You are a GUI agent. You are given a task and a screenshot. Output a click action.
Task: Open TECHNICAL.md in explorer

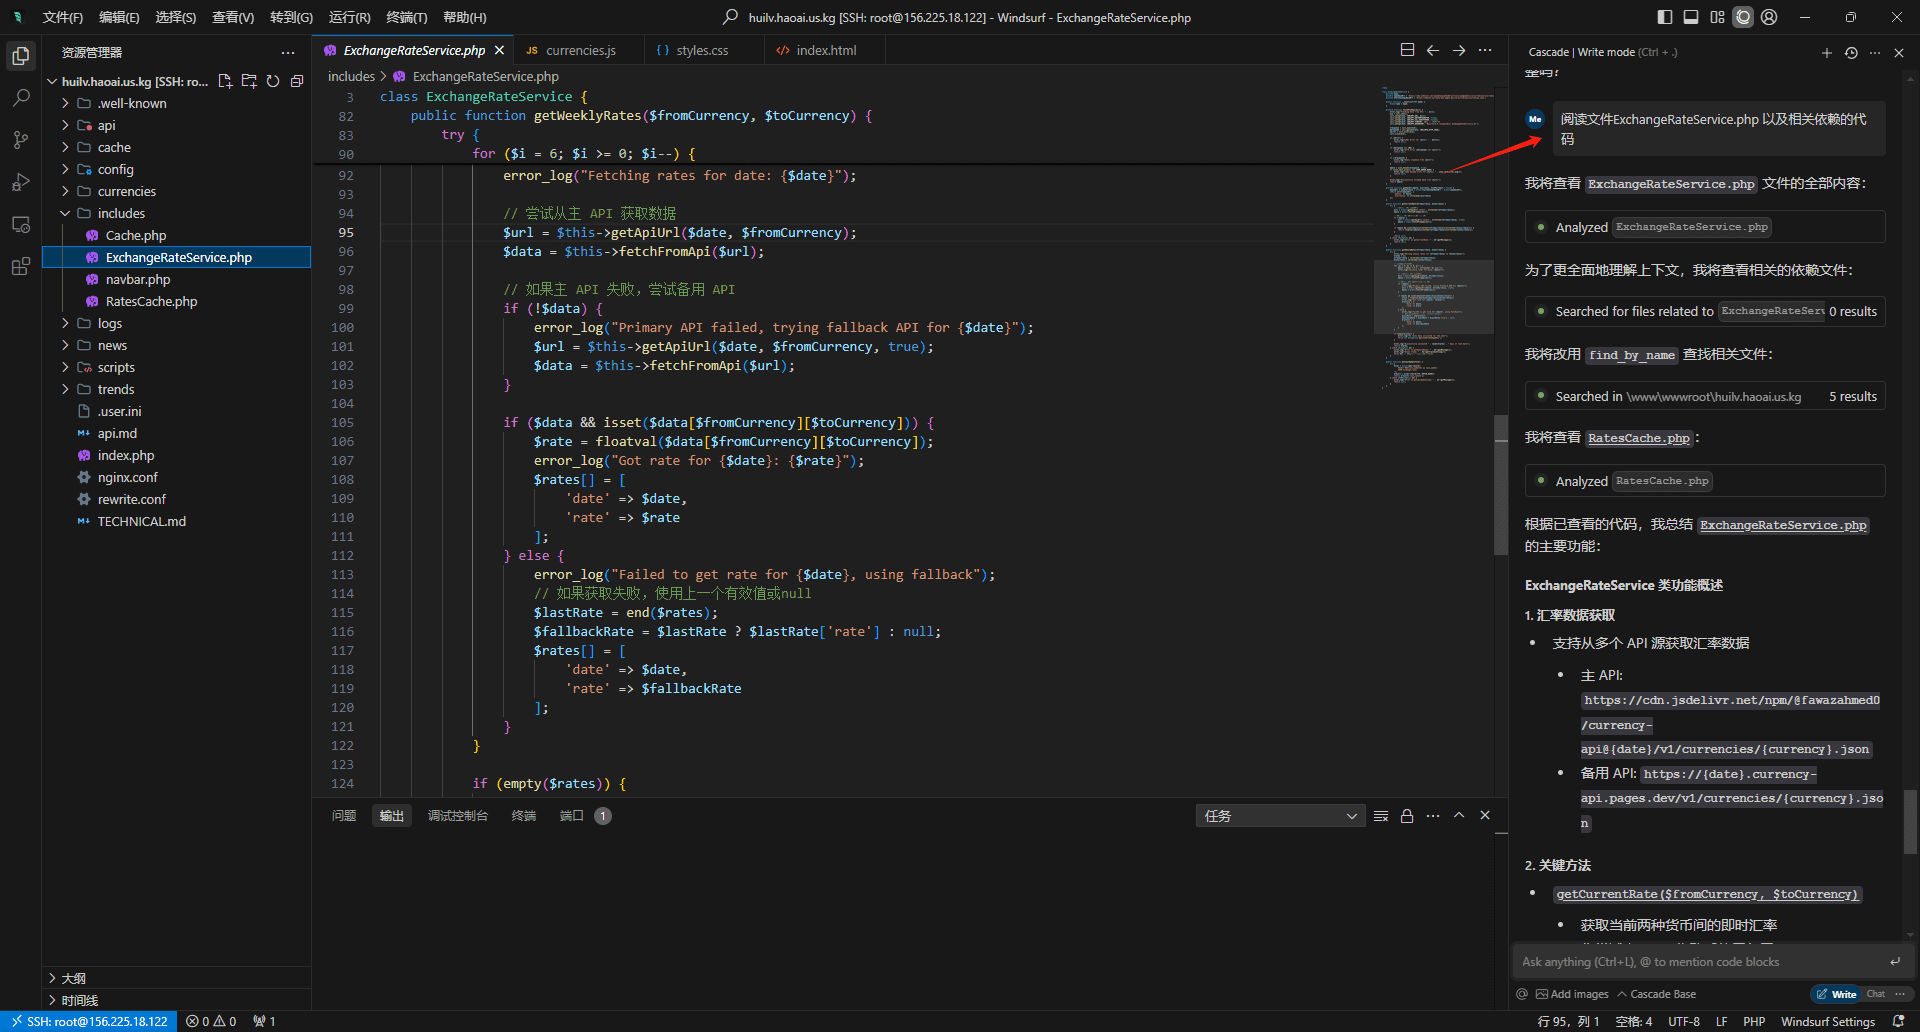(x=141, y=521)
